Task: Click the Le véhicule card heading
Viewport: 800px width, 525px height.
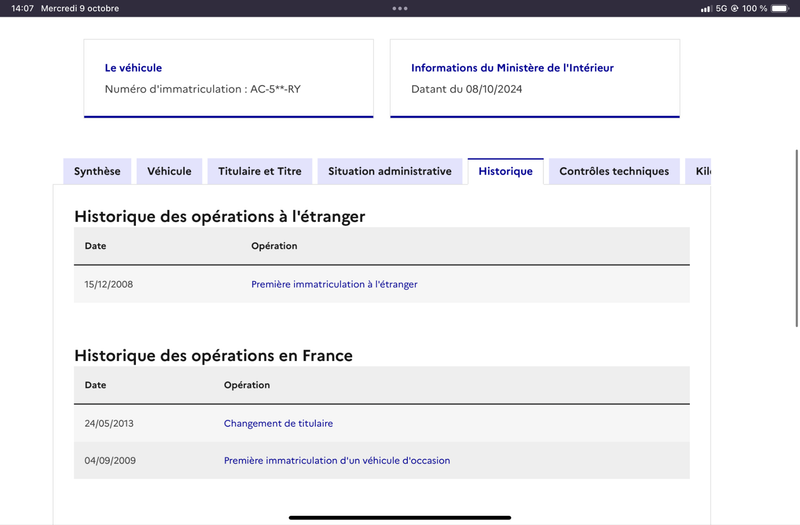Action: tap(133, 68)
